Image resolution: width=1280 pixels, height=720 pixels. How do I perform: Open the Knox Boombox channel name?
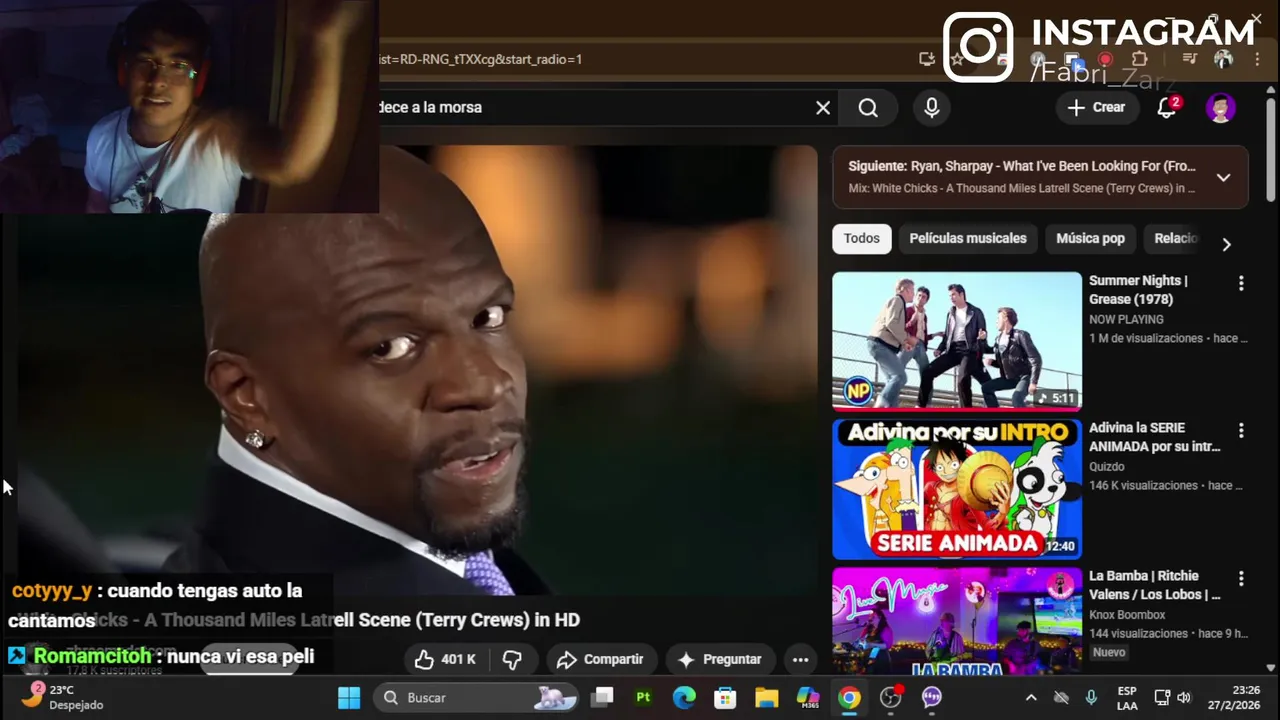(x=1127, y=615)
